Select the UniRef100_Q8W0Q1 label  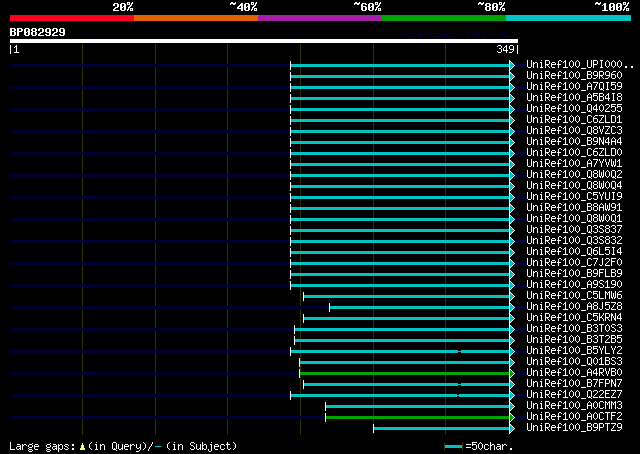pyautogui.click(x=574, y=219)
